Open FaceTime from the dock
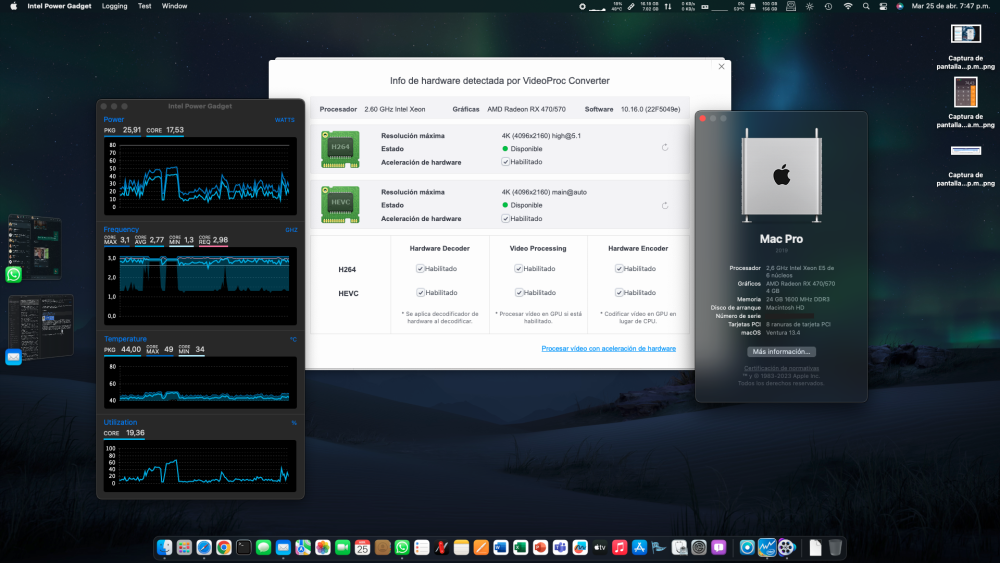 (x=342, y=547)
